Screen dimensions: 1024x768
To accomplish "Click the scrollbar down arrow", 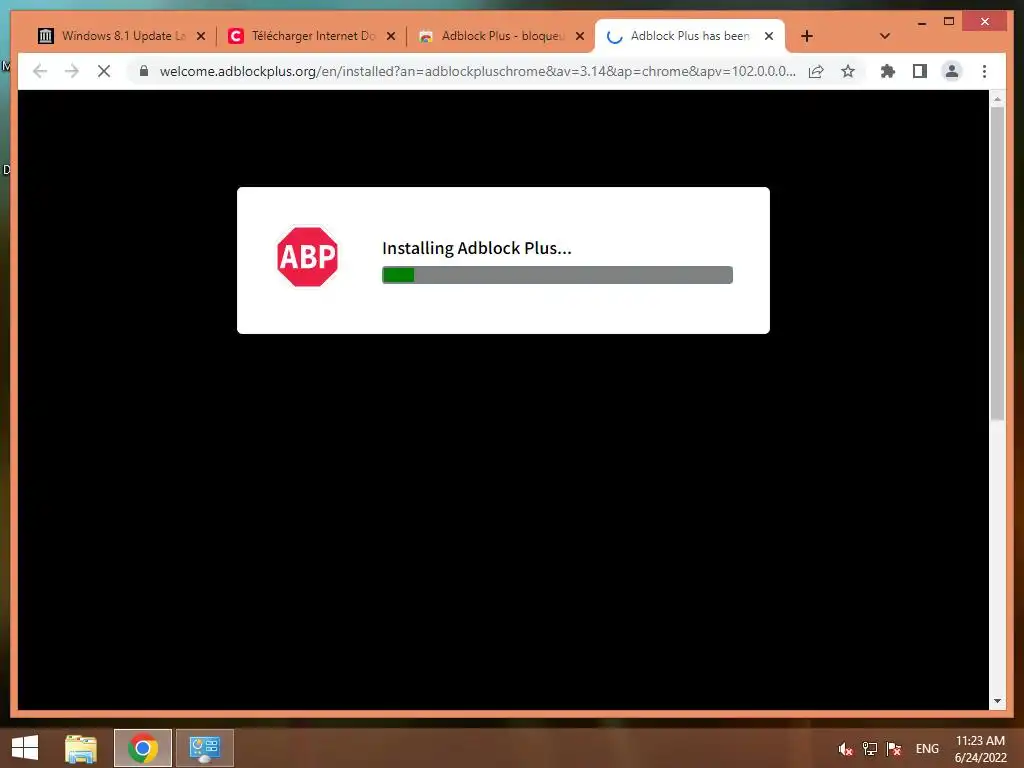I will [997, 701].
